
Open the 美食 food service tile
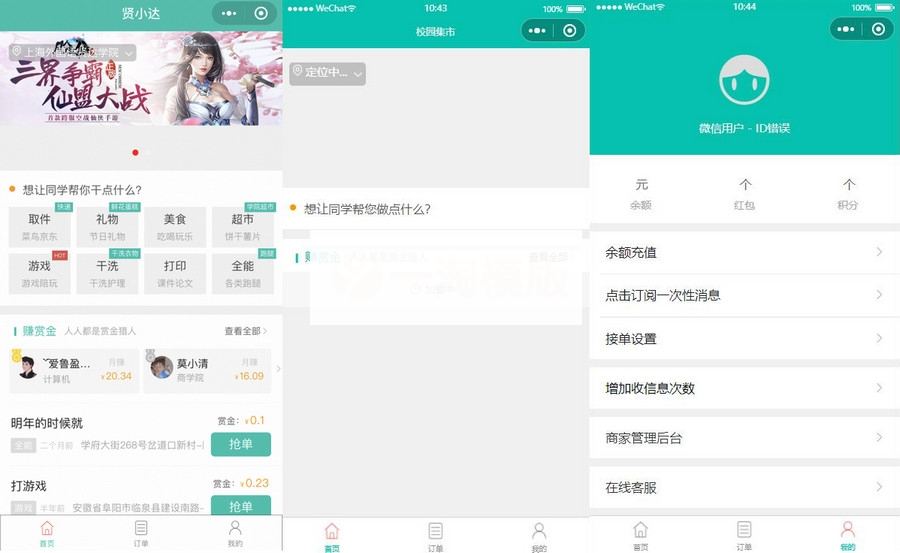coord(175,227)
